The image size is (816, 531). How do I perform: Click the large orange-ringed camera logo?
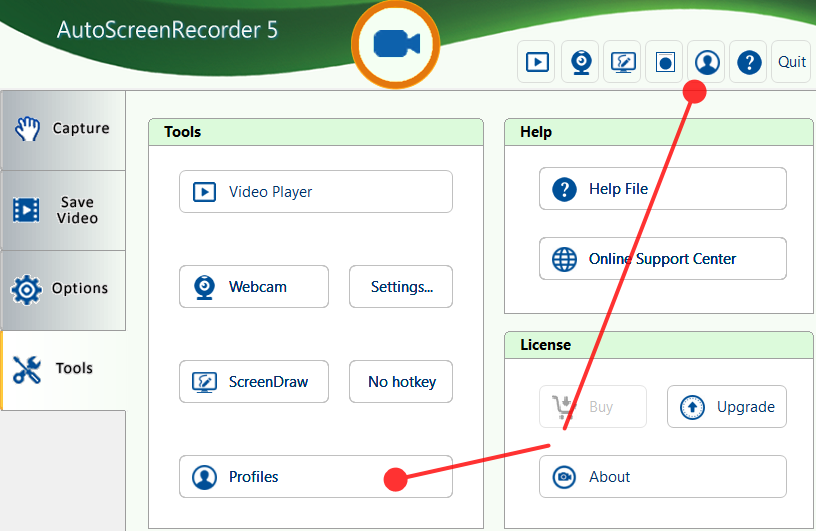[x=395, y=44]
